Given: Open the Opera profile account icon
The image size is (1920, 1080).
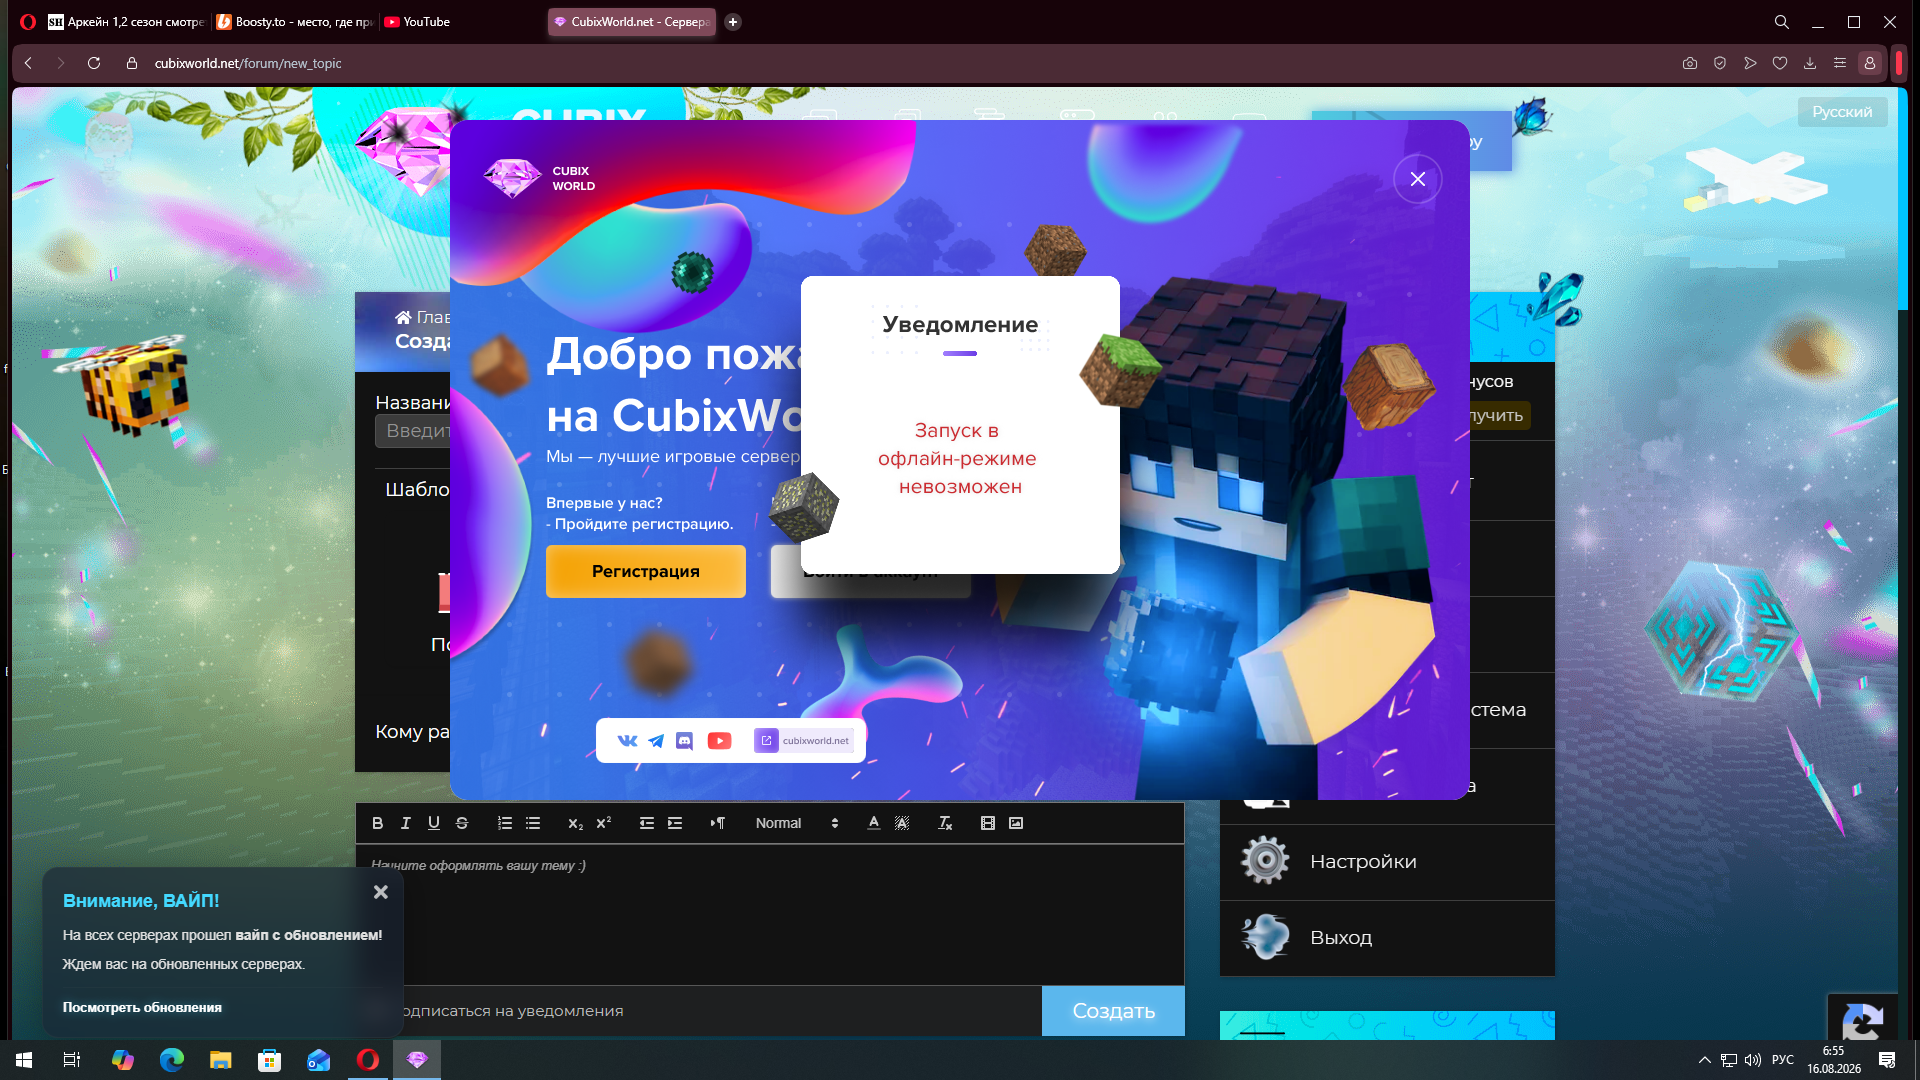Looking at the screenshot, I should [x=1870, y=63].
